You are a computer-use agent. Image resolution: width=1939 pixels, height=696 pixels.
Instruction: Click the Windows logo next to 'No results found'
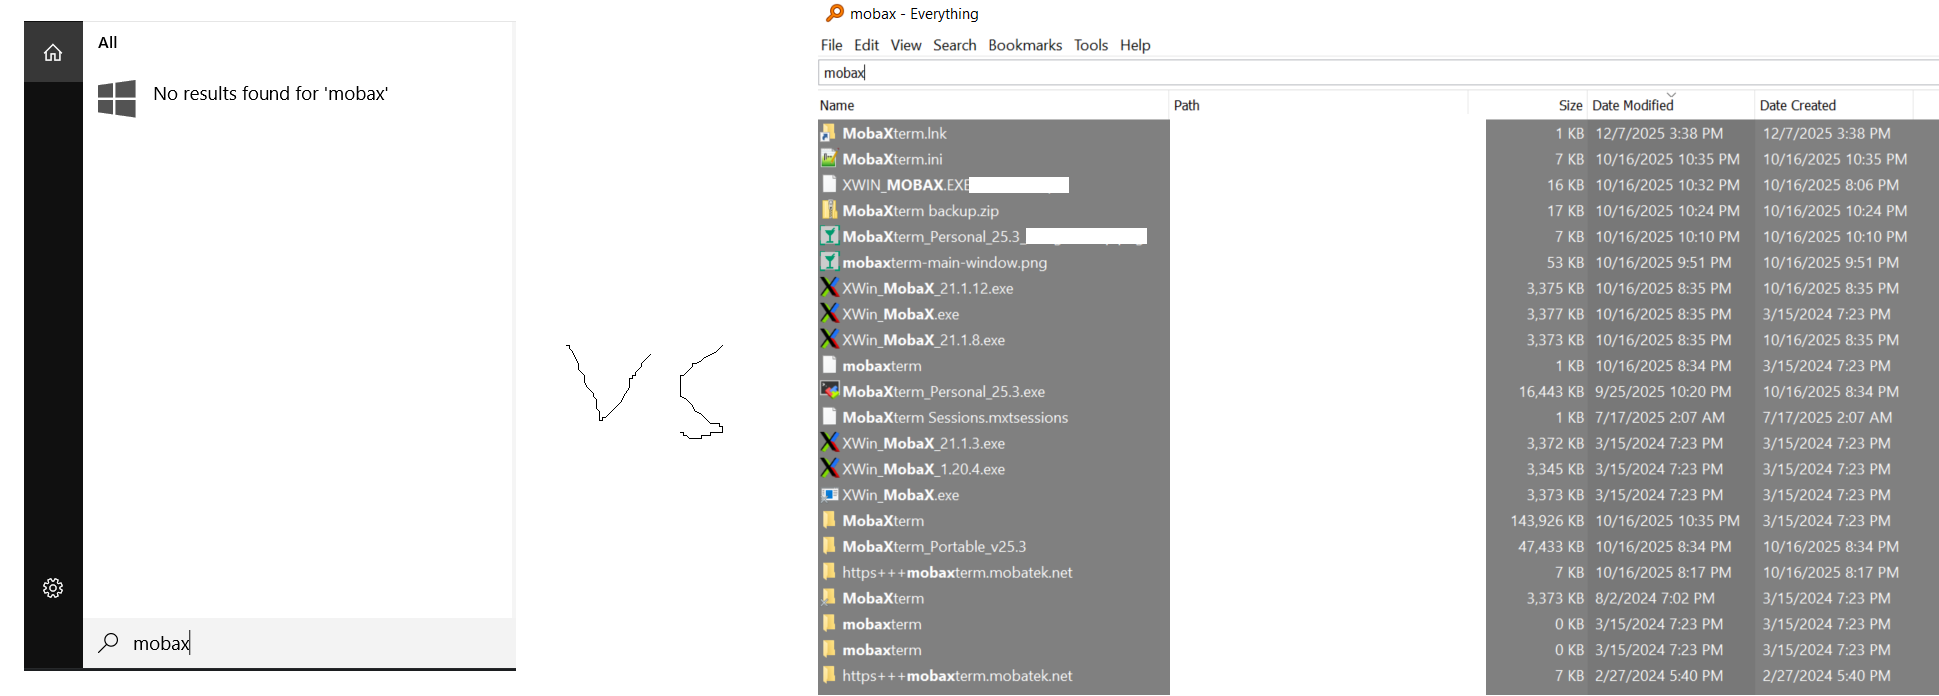117,99
